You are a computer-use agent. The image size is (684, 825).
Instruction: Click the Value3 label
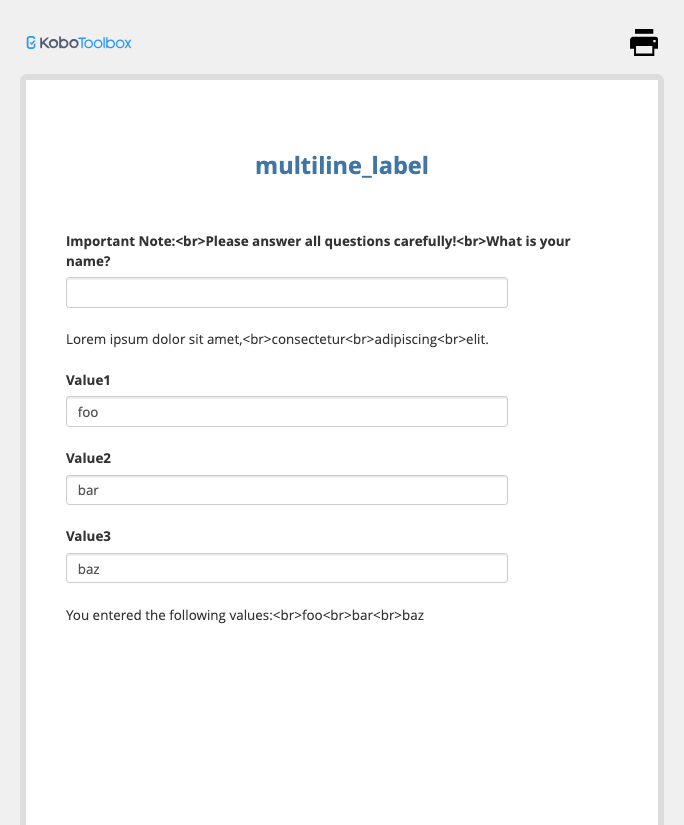click(x=88, y=536)
